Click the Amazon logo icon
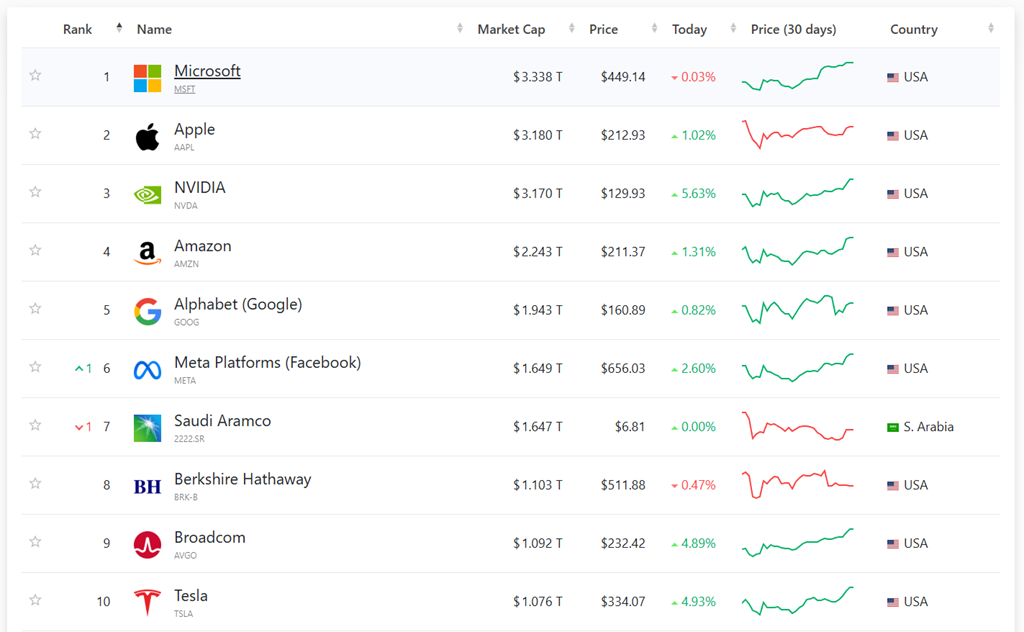 coord(148,253)
